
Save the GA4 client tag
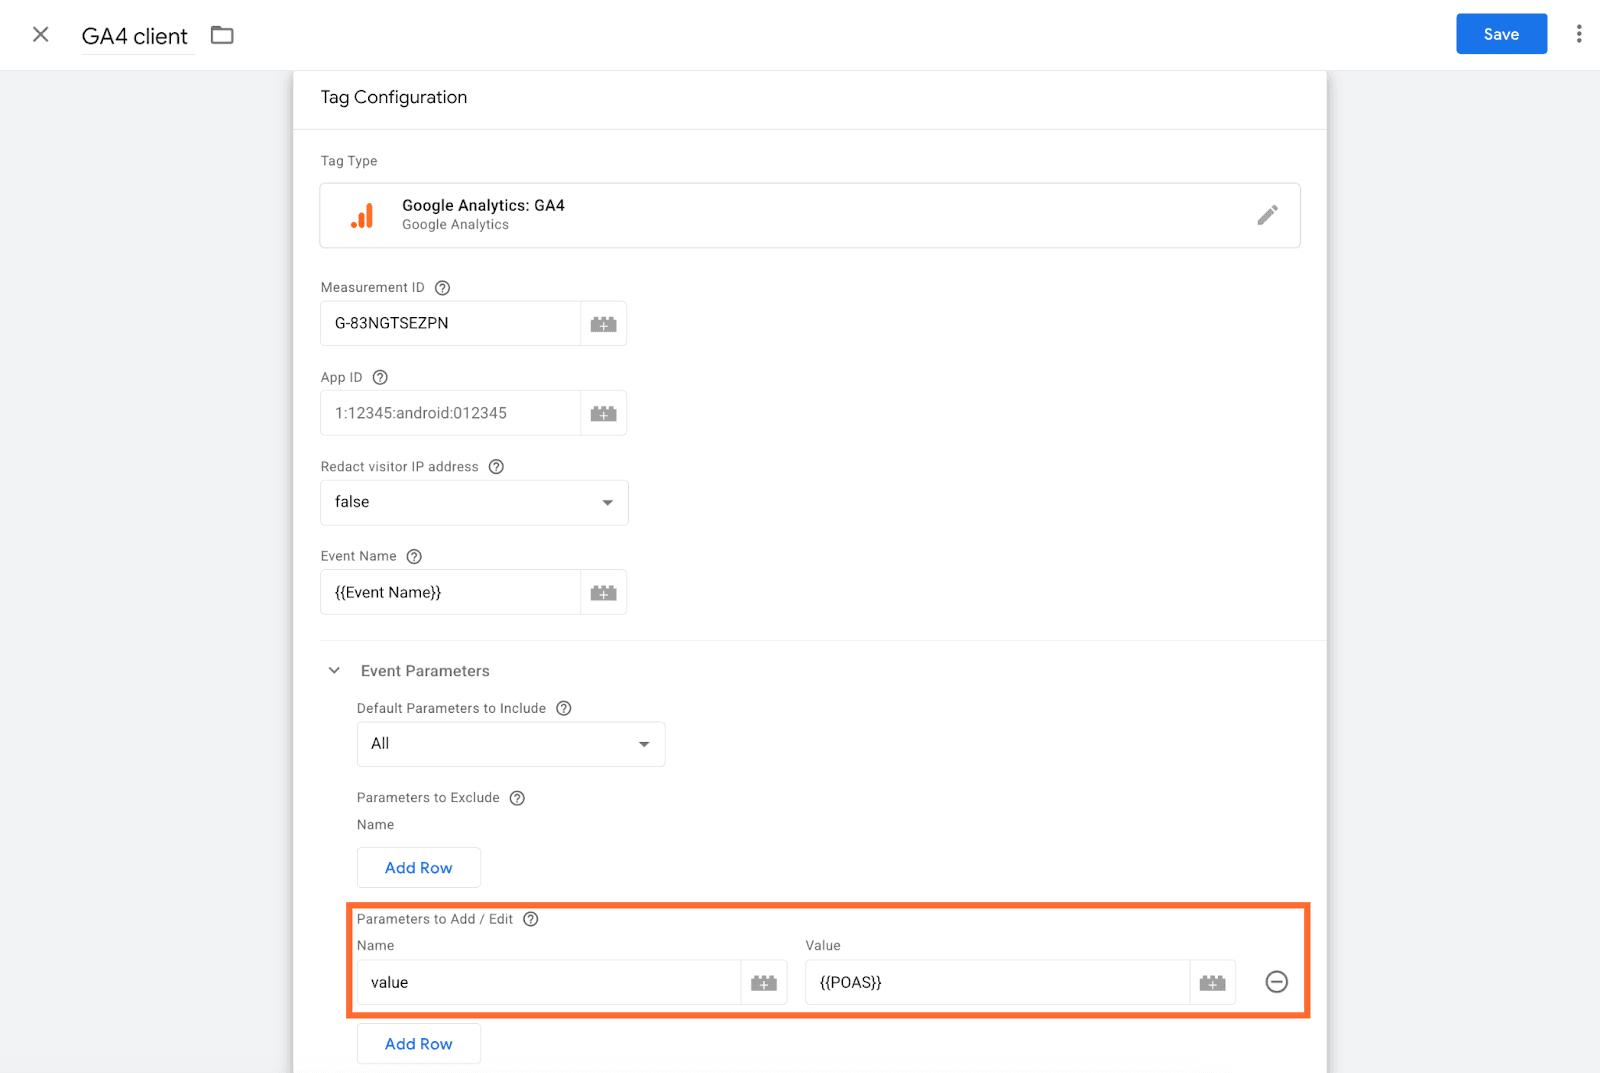(x=1501, y=33)
